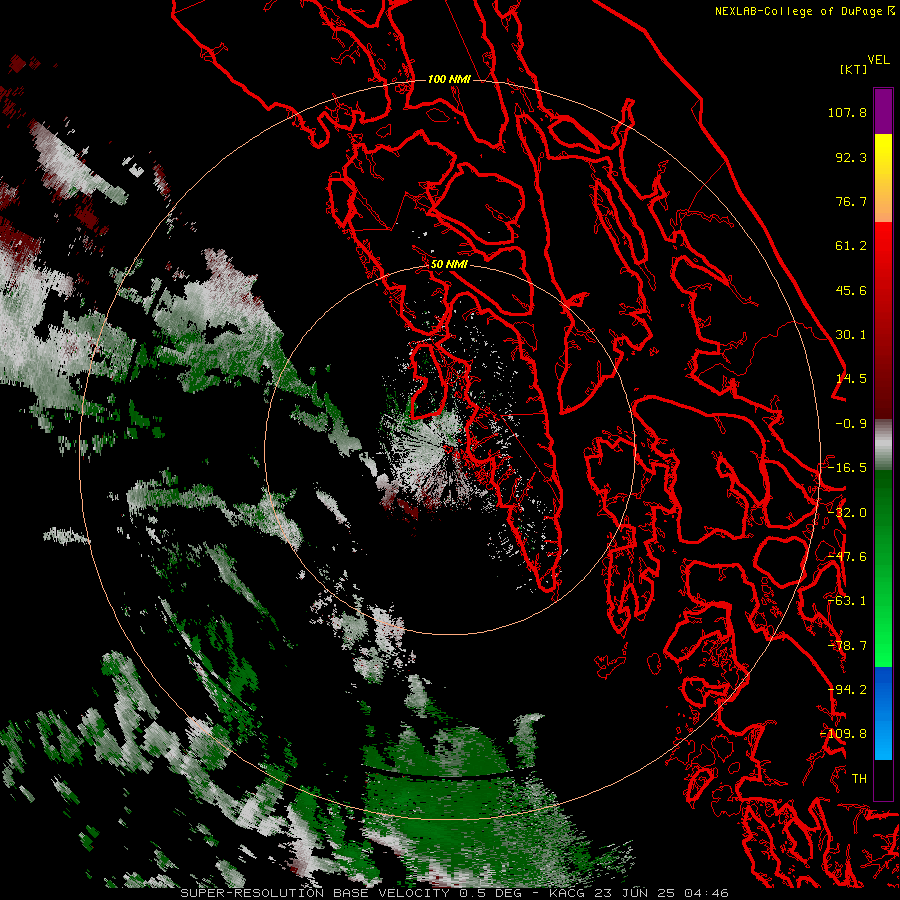Image resolution: width=900 pixels, height=900 pixels.
Task: Pick the gray-white segment of the color bar
Action: click(883, 445)
